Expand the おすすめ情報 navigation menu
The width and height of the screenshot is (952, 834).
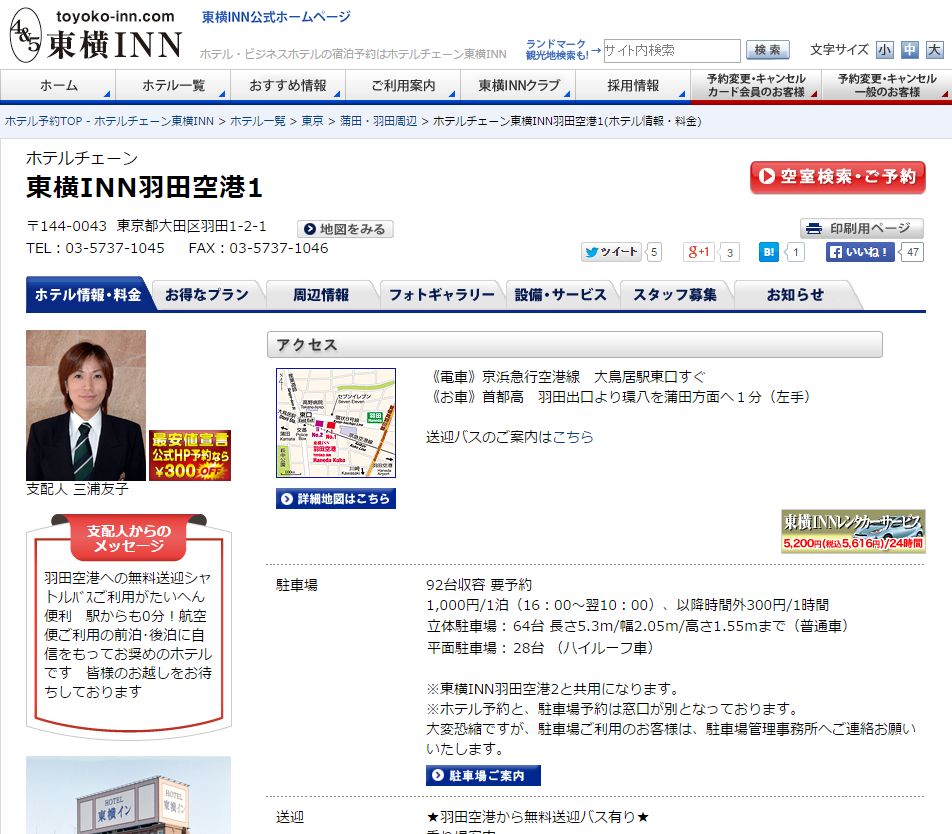288,86
